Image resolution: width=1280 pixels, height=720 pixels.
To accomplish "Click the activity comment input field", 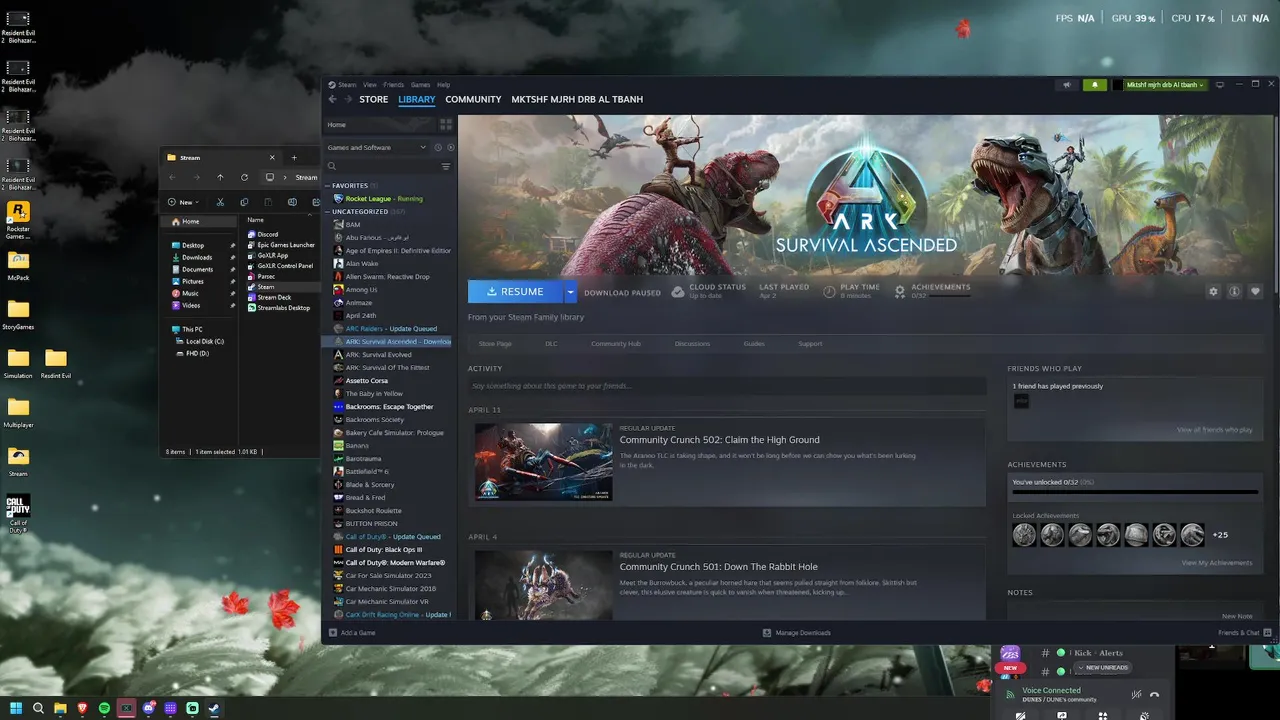I will pyautogui.click(x=727, y=386).
